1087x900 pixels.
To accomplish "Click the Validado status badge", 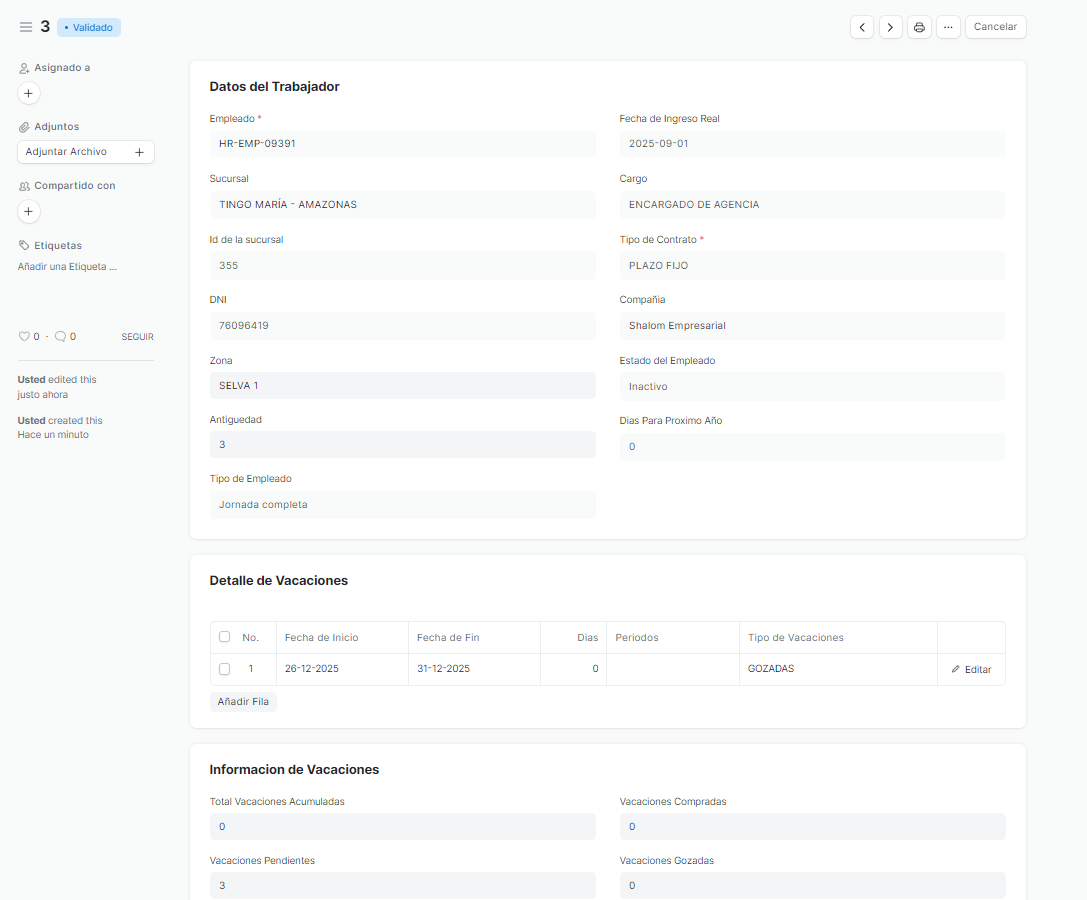I will pos(89,28).
